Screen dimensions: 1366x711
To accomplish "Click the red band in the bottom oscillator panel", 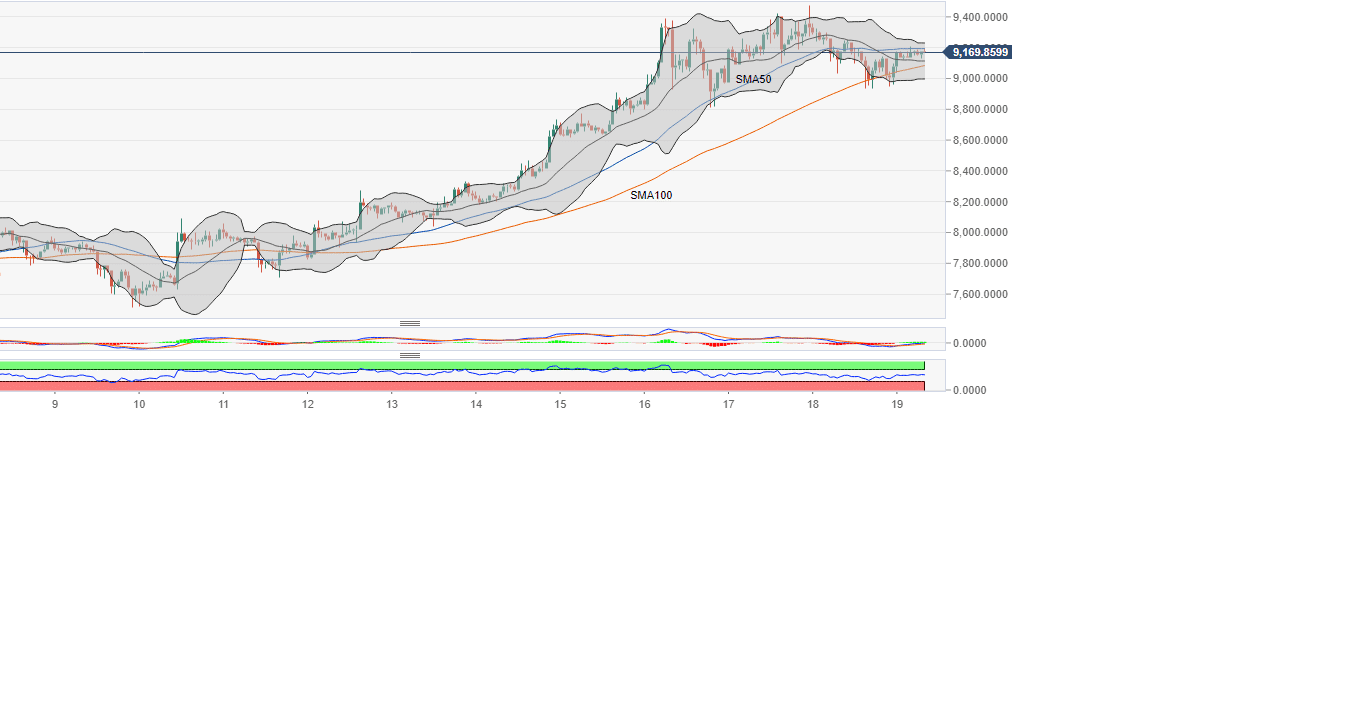I will point(460,386).
